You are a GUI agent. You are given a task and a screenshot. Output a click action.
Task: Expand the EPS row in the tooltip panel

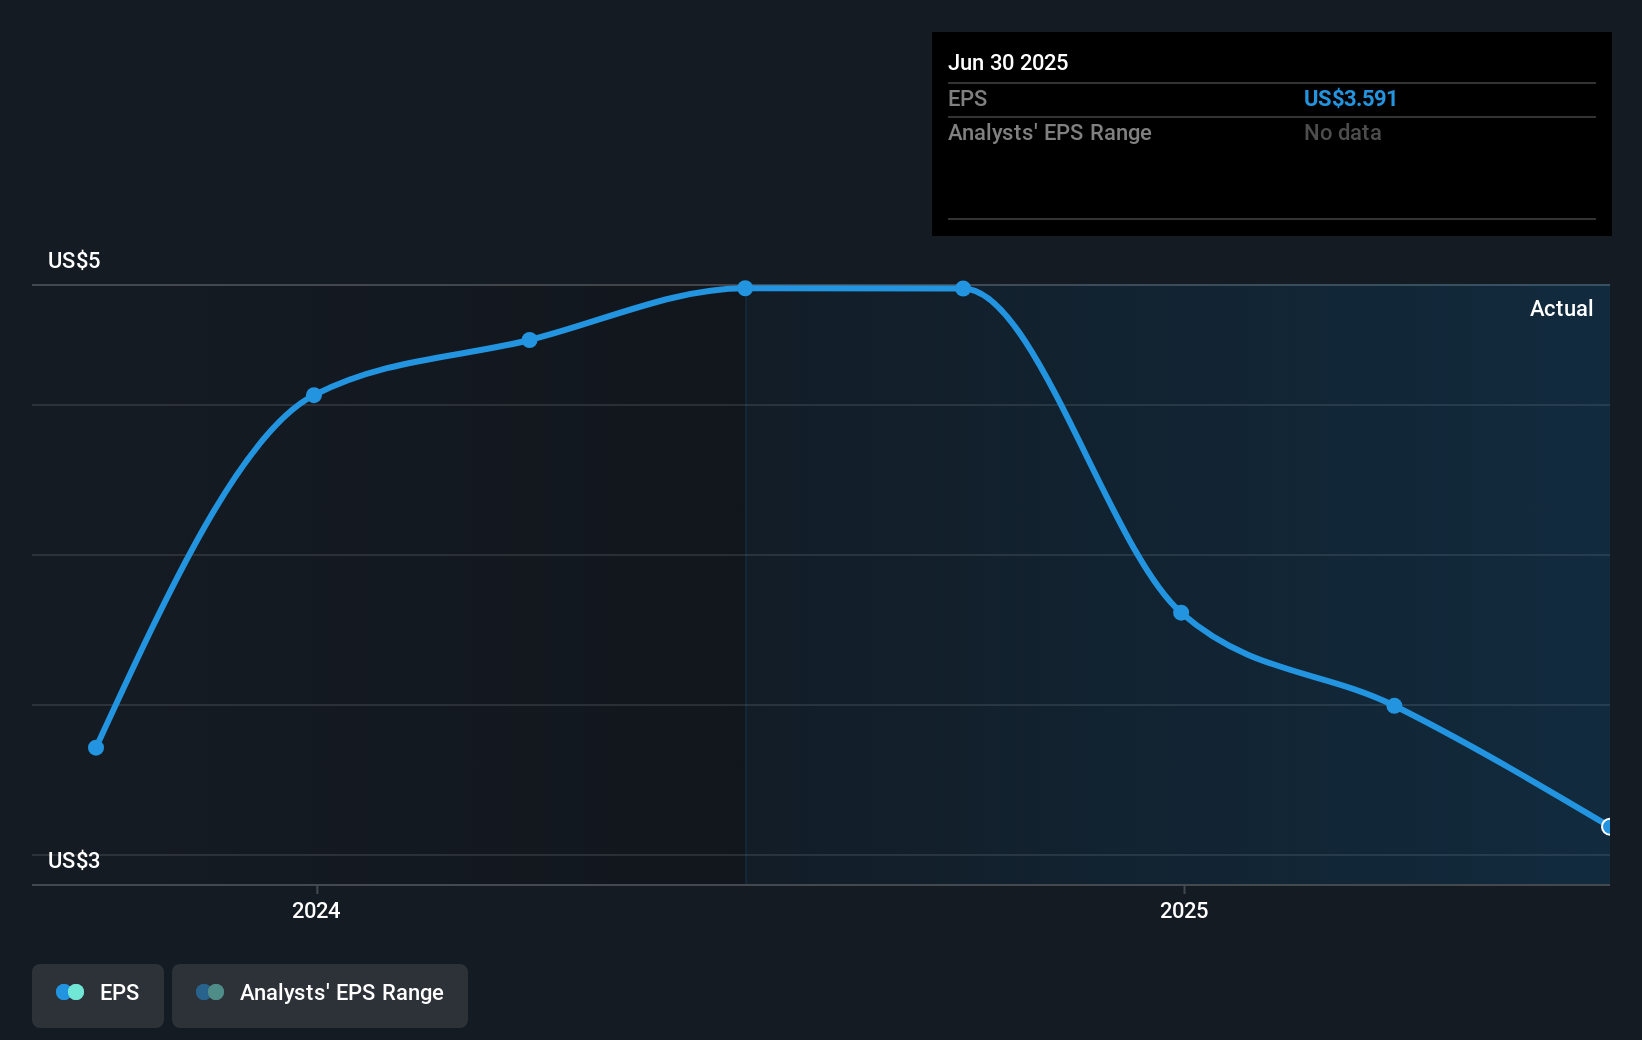coord(967,98)
